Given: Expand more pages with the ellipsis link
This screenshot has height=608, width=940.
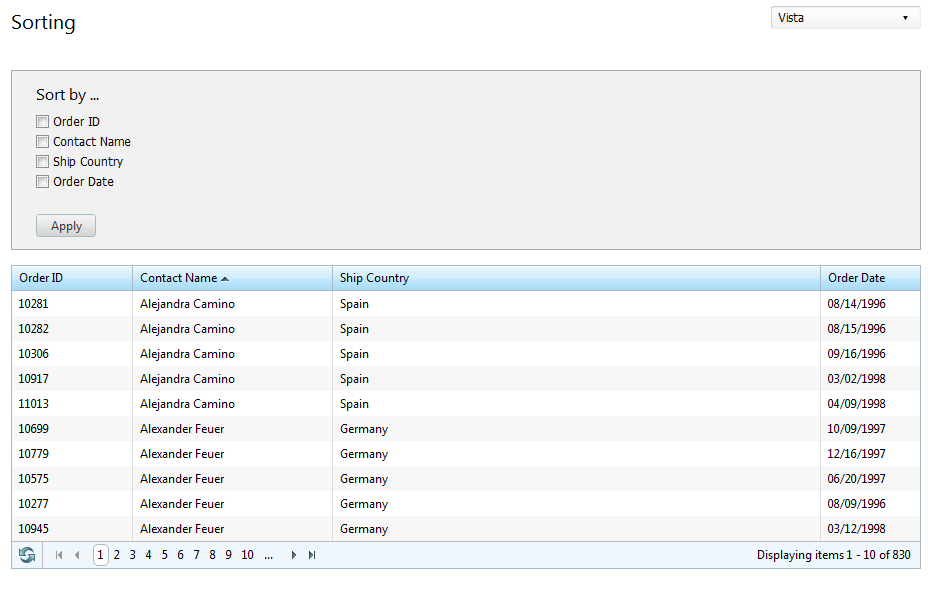Looking at the screenshot, I should click(269, 555).
